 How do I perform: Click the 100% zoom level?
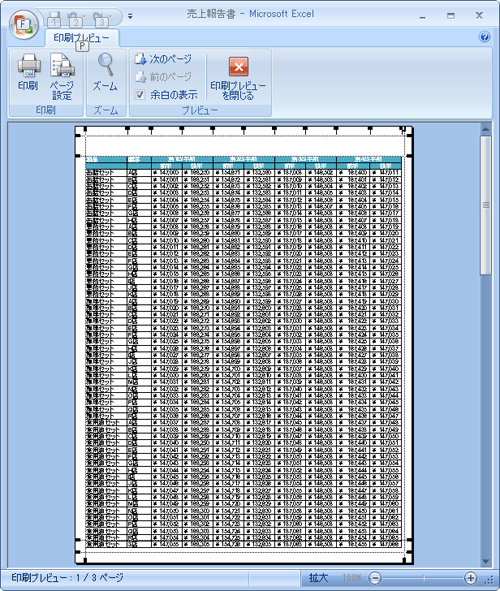tap(352, 577)
